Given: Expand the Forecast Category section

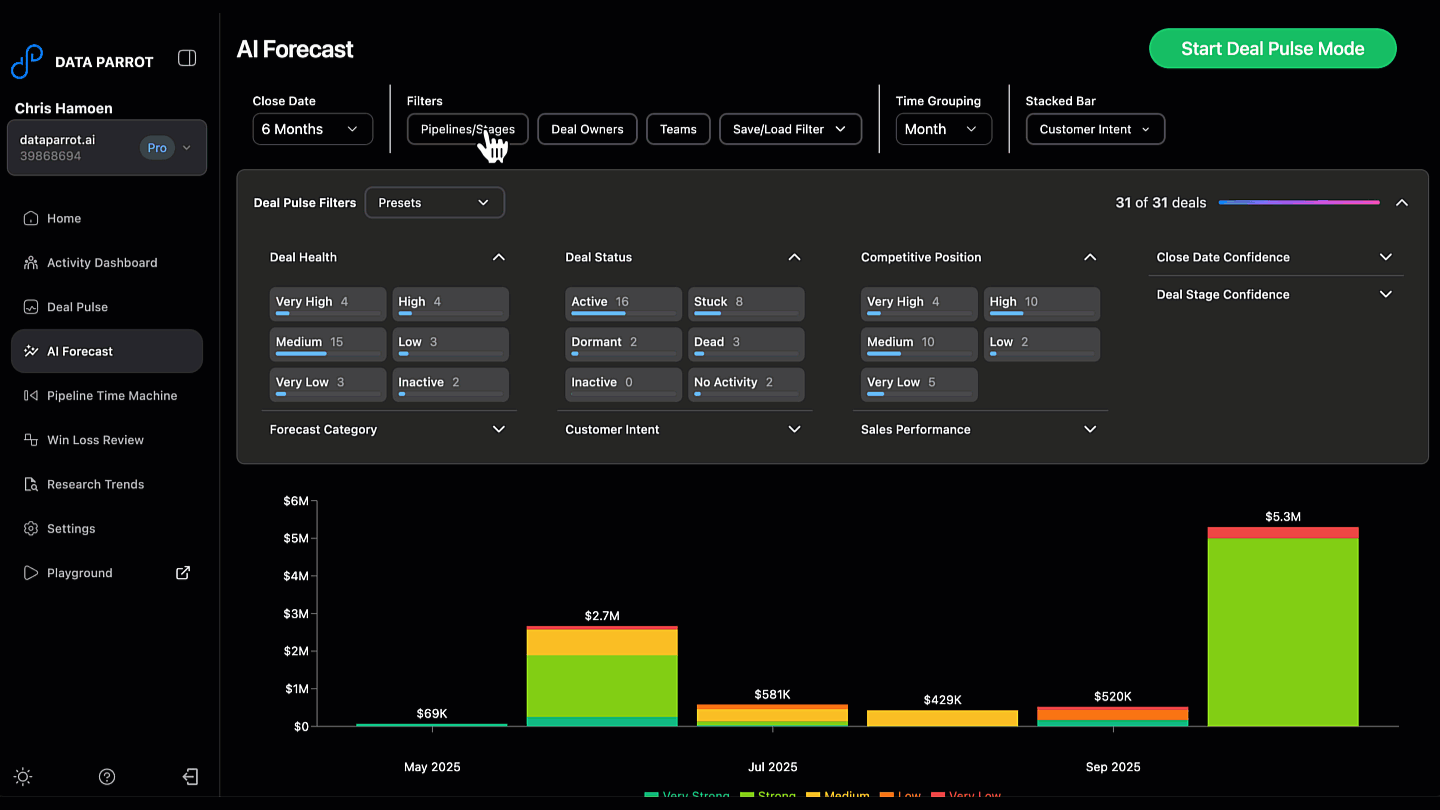Looking at the screenshot, I should tap(388, 429).
